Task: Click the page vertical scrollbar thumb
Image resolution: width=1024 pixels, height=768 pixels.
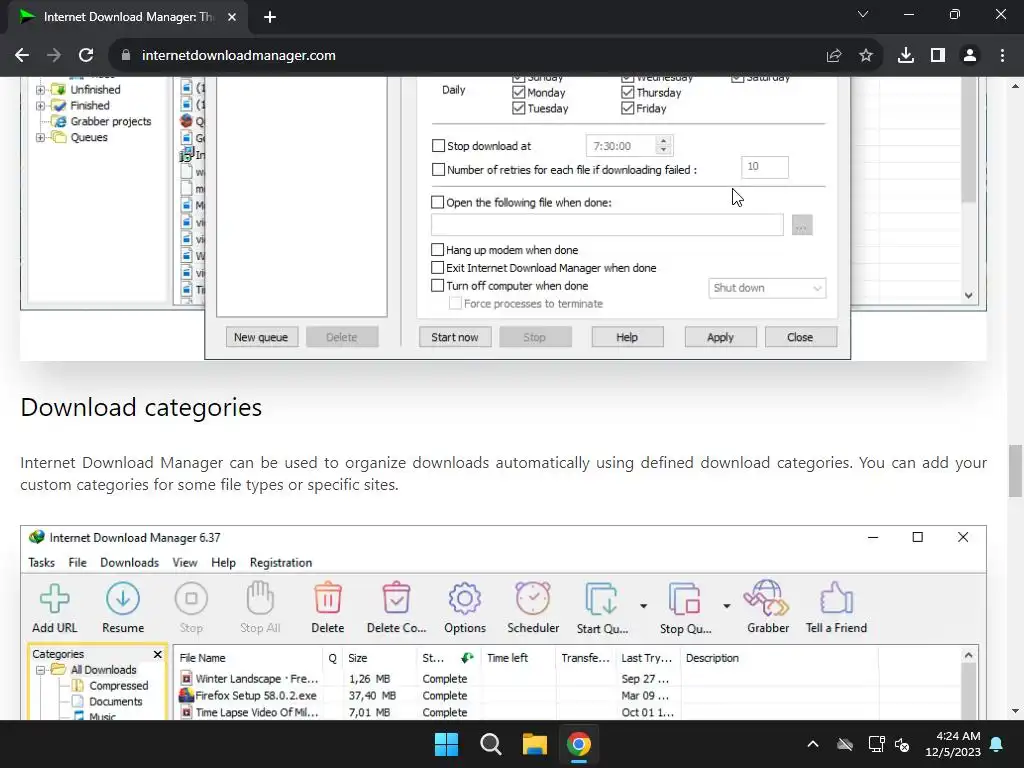Action: click(1016, 471)
